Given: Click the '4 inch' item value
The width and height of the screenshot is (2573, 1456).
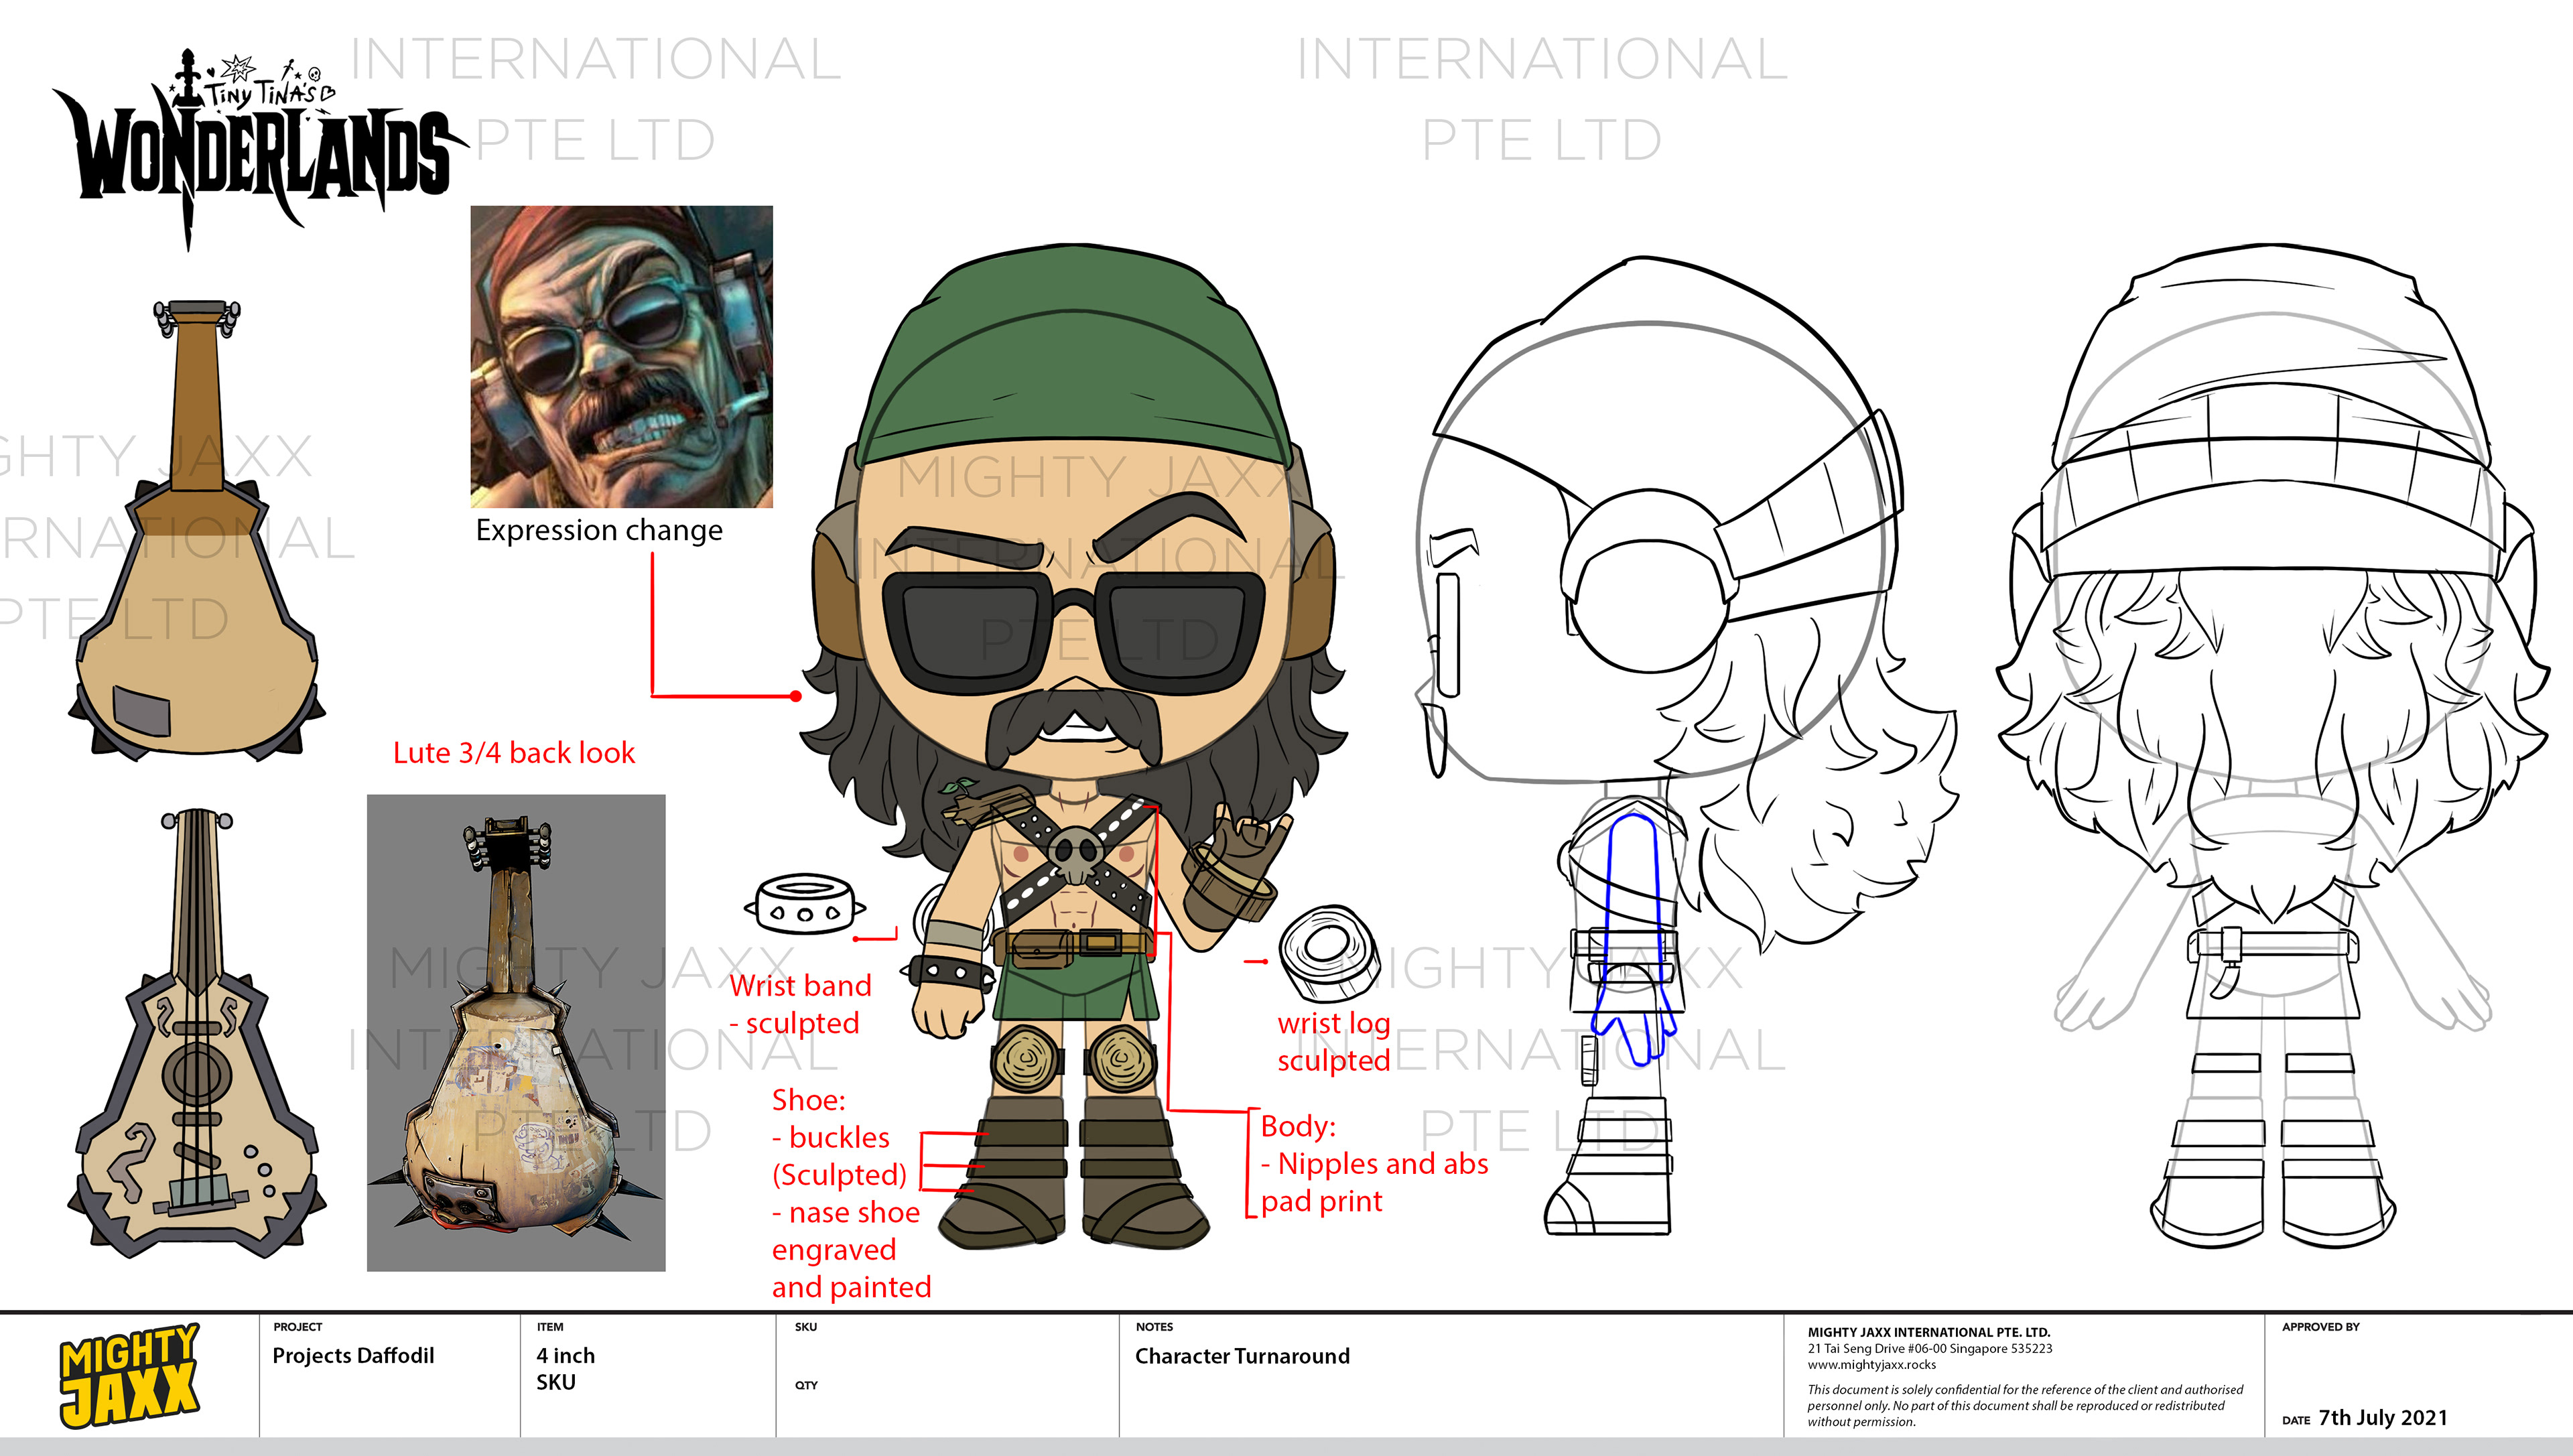Looking at the screenshot, I should pyautogui.click(x=565, y=1356).
